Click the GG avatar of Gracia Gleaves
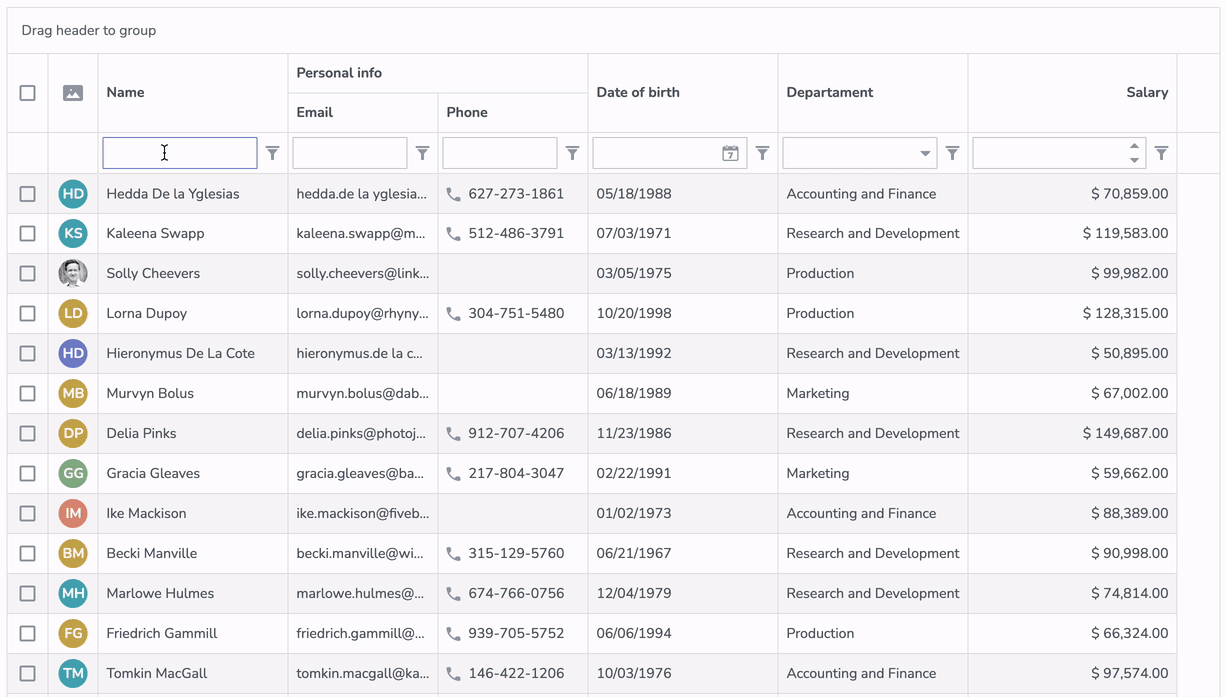This screenshot has width=1226, height=697. click(73, 474)
